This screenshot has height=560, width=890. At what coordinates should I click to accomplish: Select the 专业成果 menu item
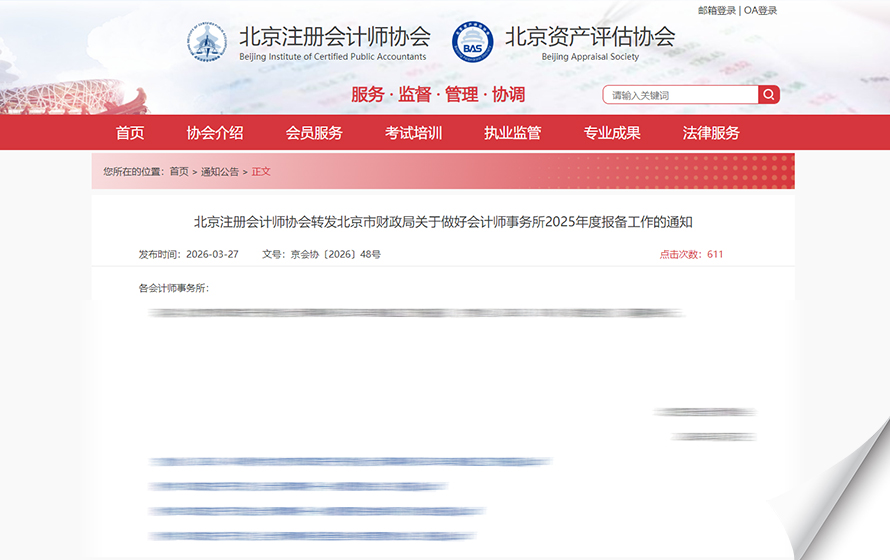pos(612,133)
